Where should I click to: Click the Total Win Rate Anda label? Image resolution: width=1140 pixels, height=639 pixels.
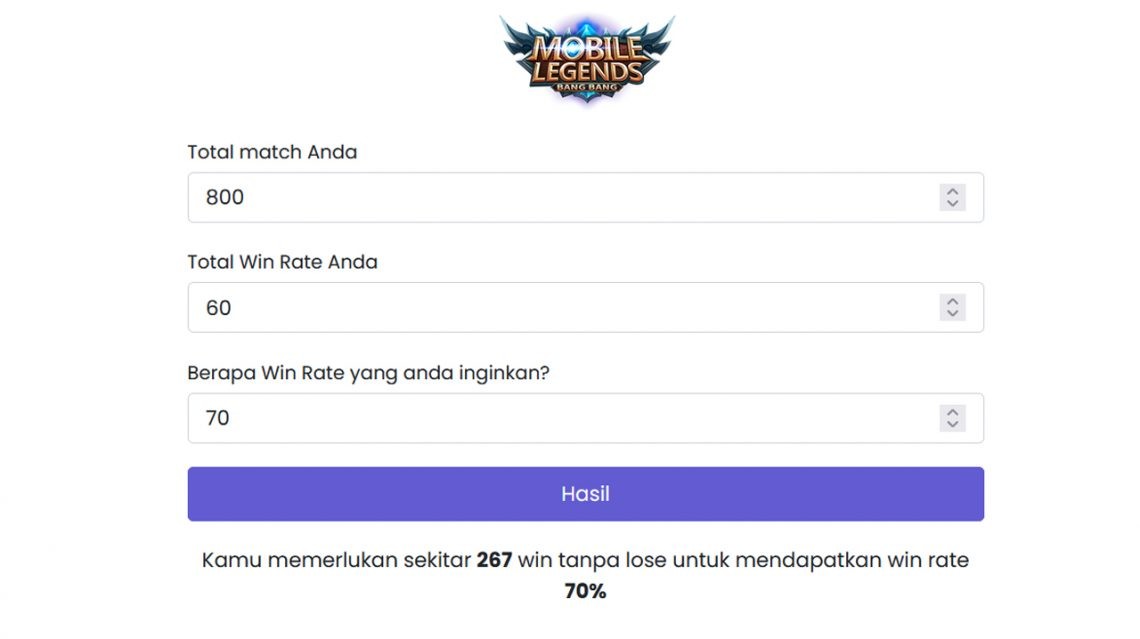tap(282, 261)
